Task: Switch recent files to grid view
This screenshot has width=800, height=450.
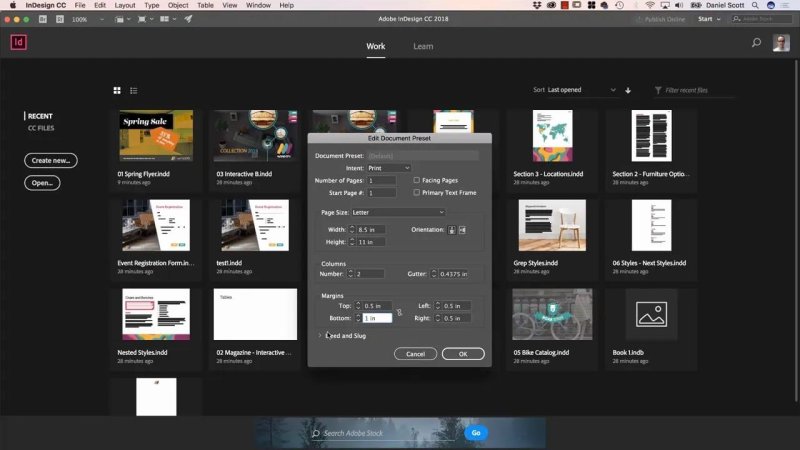Action: pos(117,90)
